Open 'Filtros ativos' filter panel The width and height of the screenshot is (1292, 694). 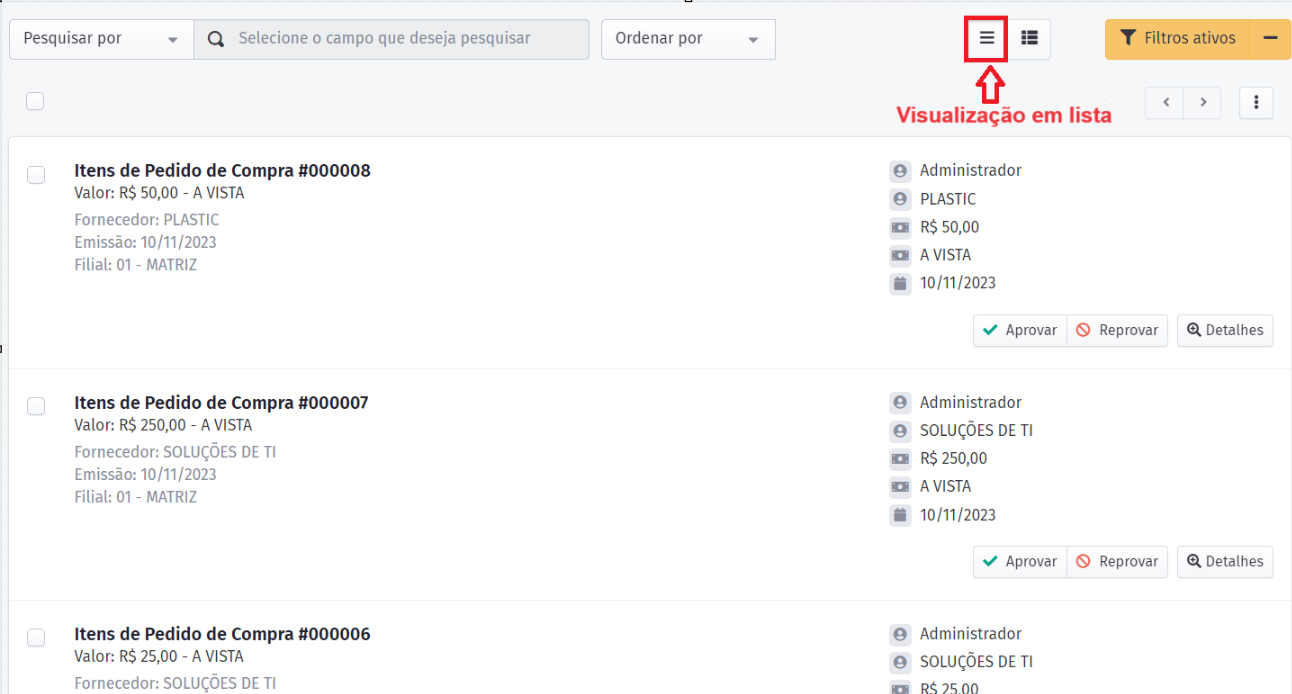[x=1177, y=39]
